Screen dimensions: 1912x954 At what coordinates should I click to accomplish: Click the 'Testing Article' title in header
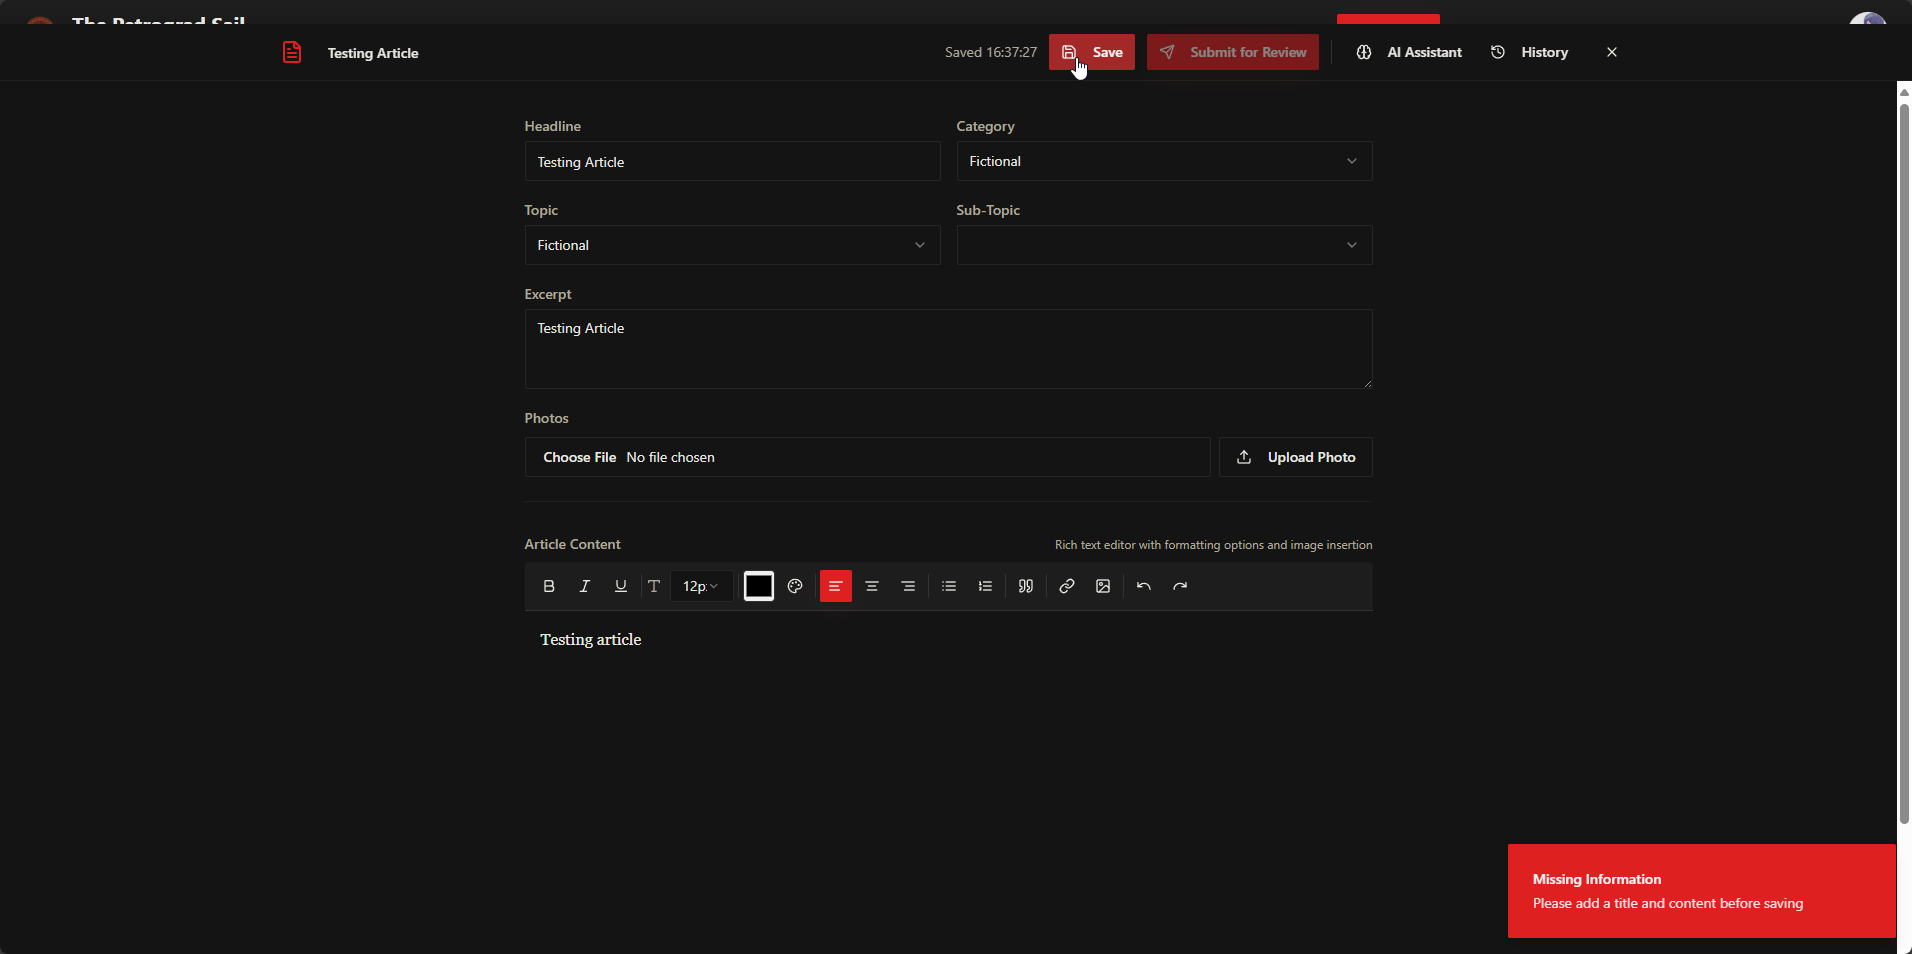coord(373,53)
